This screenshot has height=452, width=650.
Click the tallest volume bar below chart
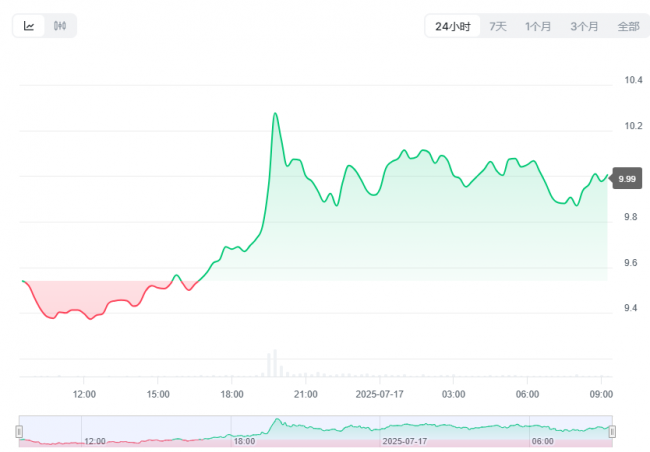click(275, 363)
